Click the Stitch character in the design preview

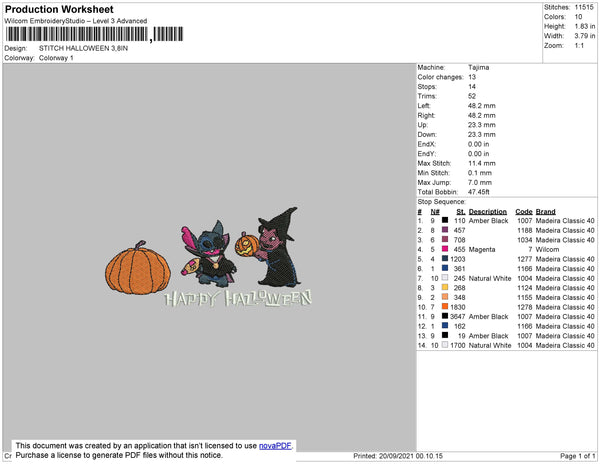coord(207,254)
